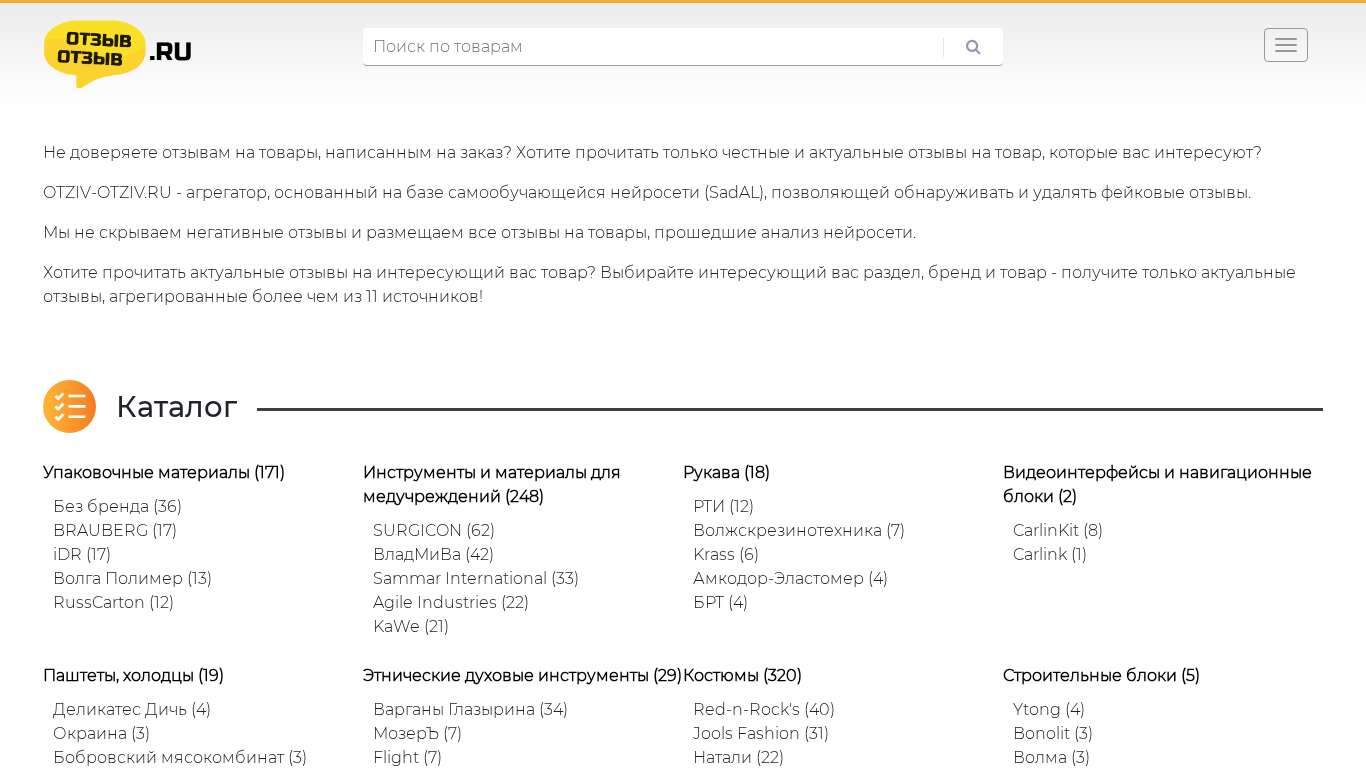The image size is (1366, 768).
Task: Select brand Натали (22)
Action: (x=738, y=757)
